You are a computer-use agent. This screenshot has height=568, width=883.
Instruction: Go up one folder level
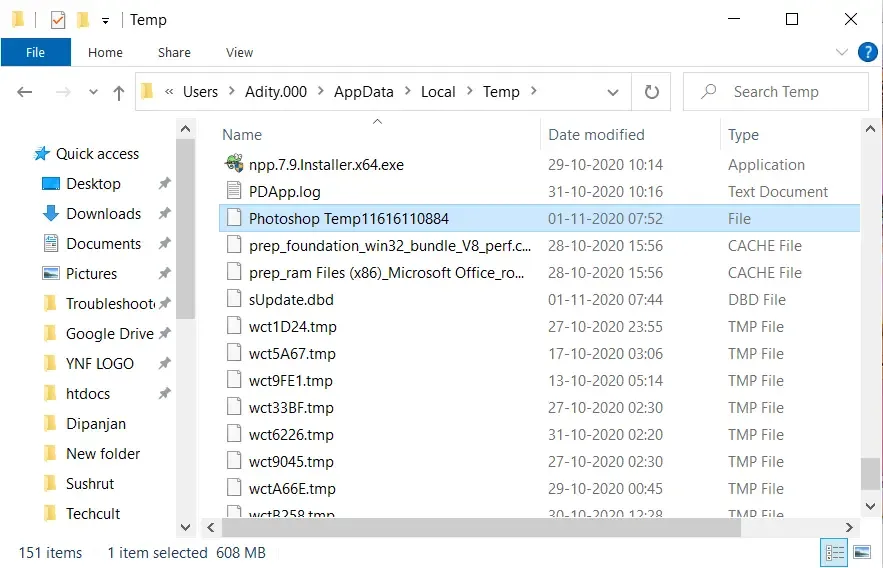click(118, 93)
